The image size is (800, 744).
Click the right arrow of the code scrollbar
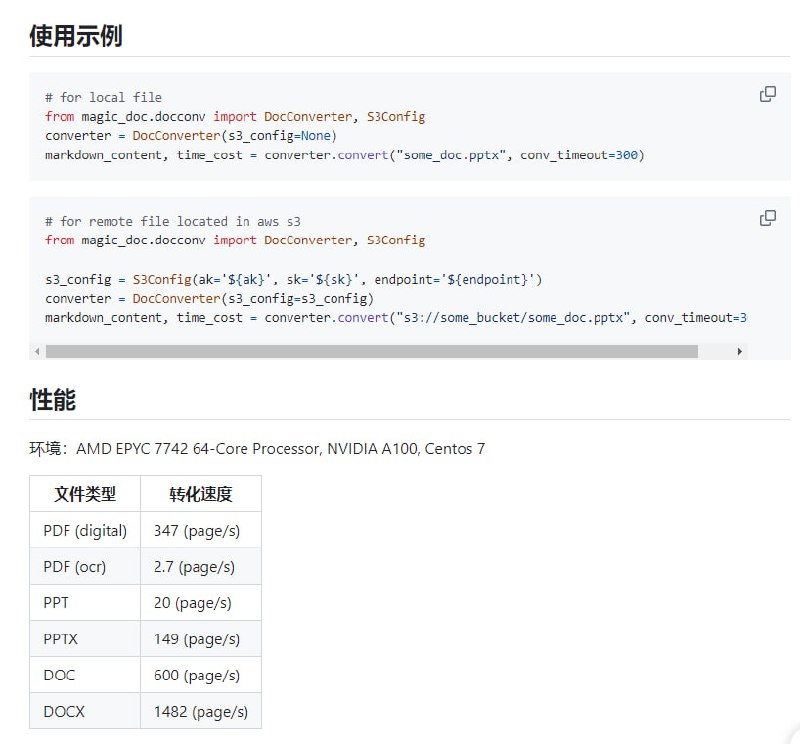click(740, 351)
